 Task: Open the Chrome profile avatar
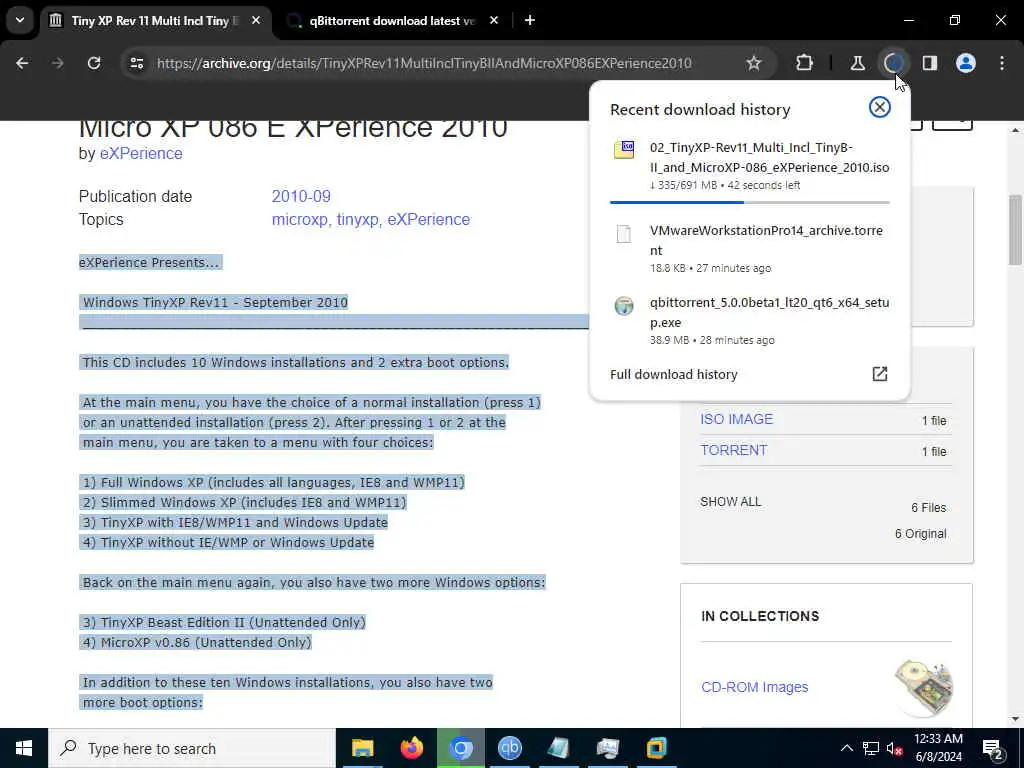[x=966, y=63]
